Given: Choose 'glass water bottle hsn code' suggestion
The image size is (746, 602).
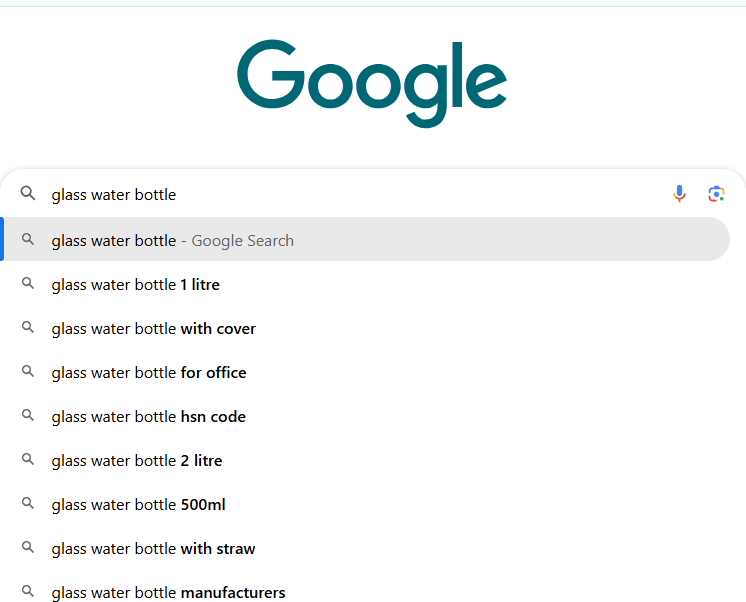Looking at the screenshot, I should (149, 417).
